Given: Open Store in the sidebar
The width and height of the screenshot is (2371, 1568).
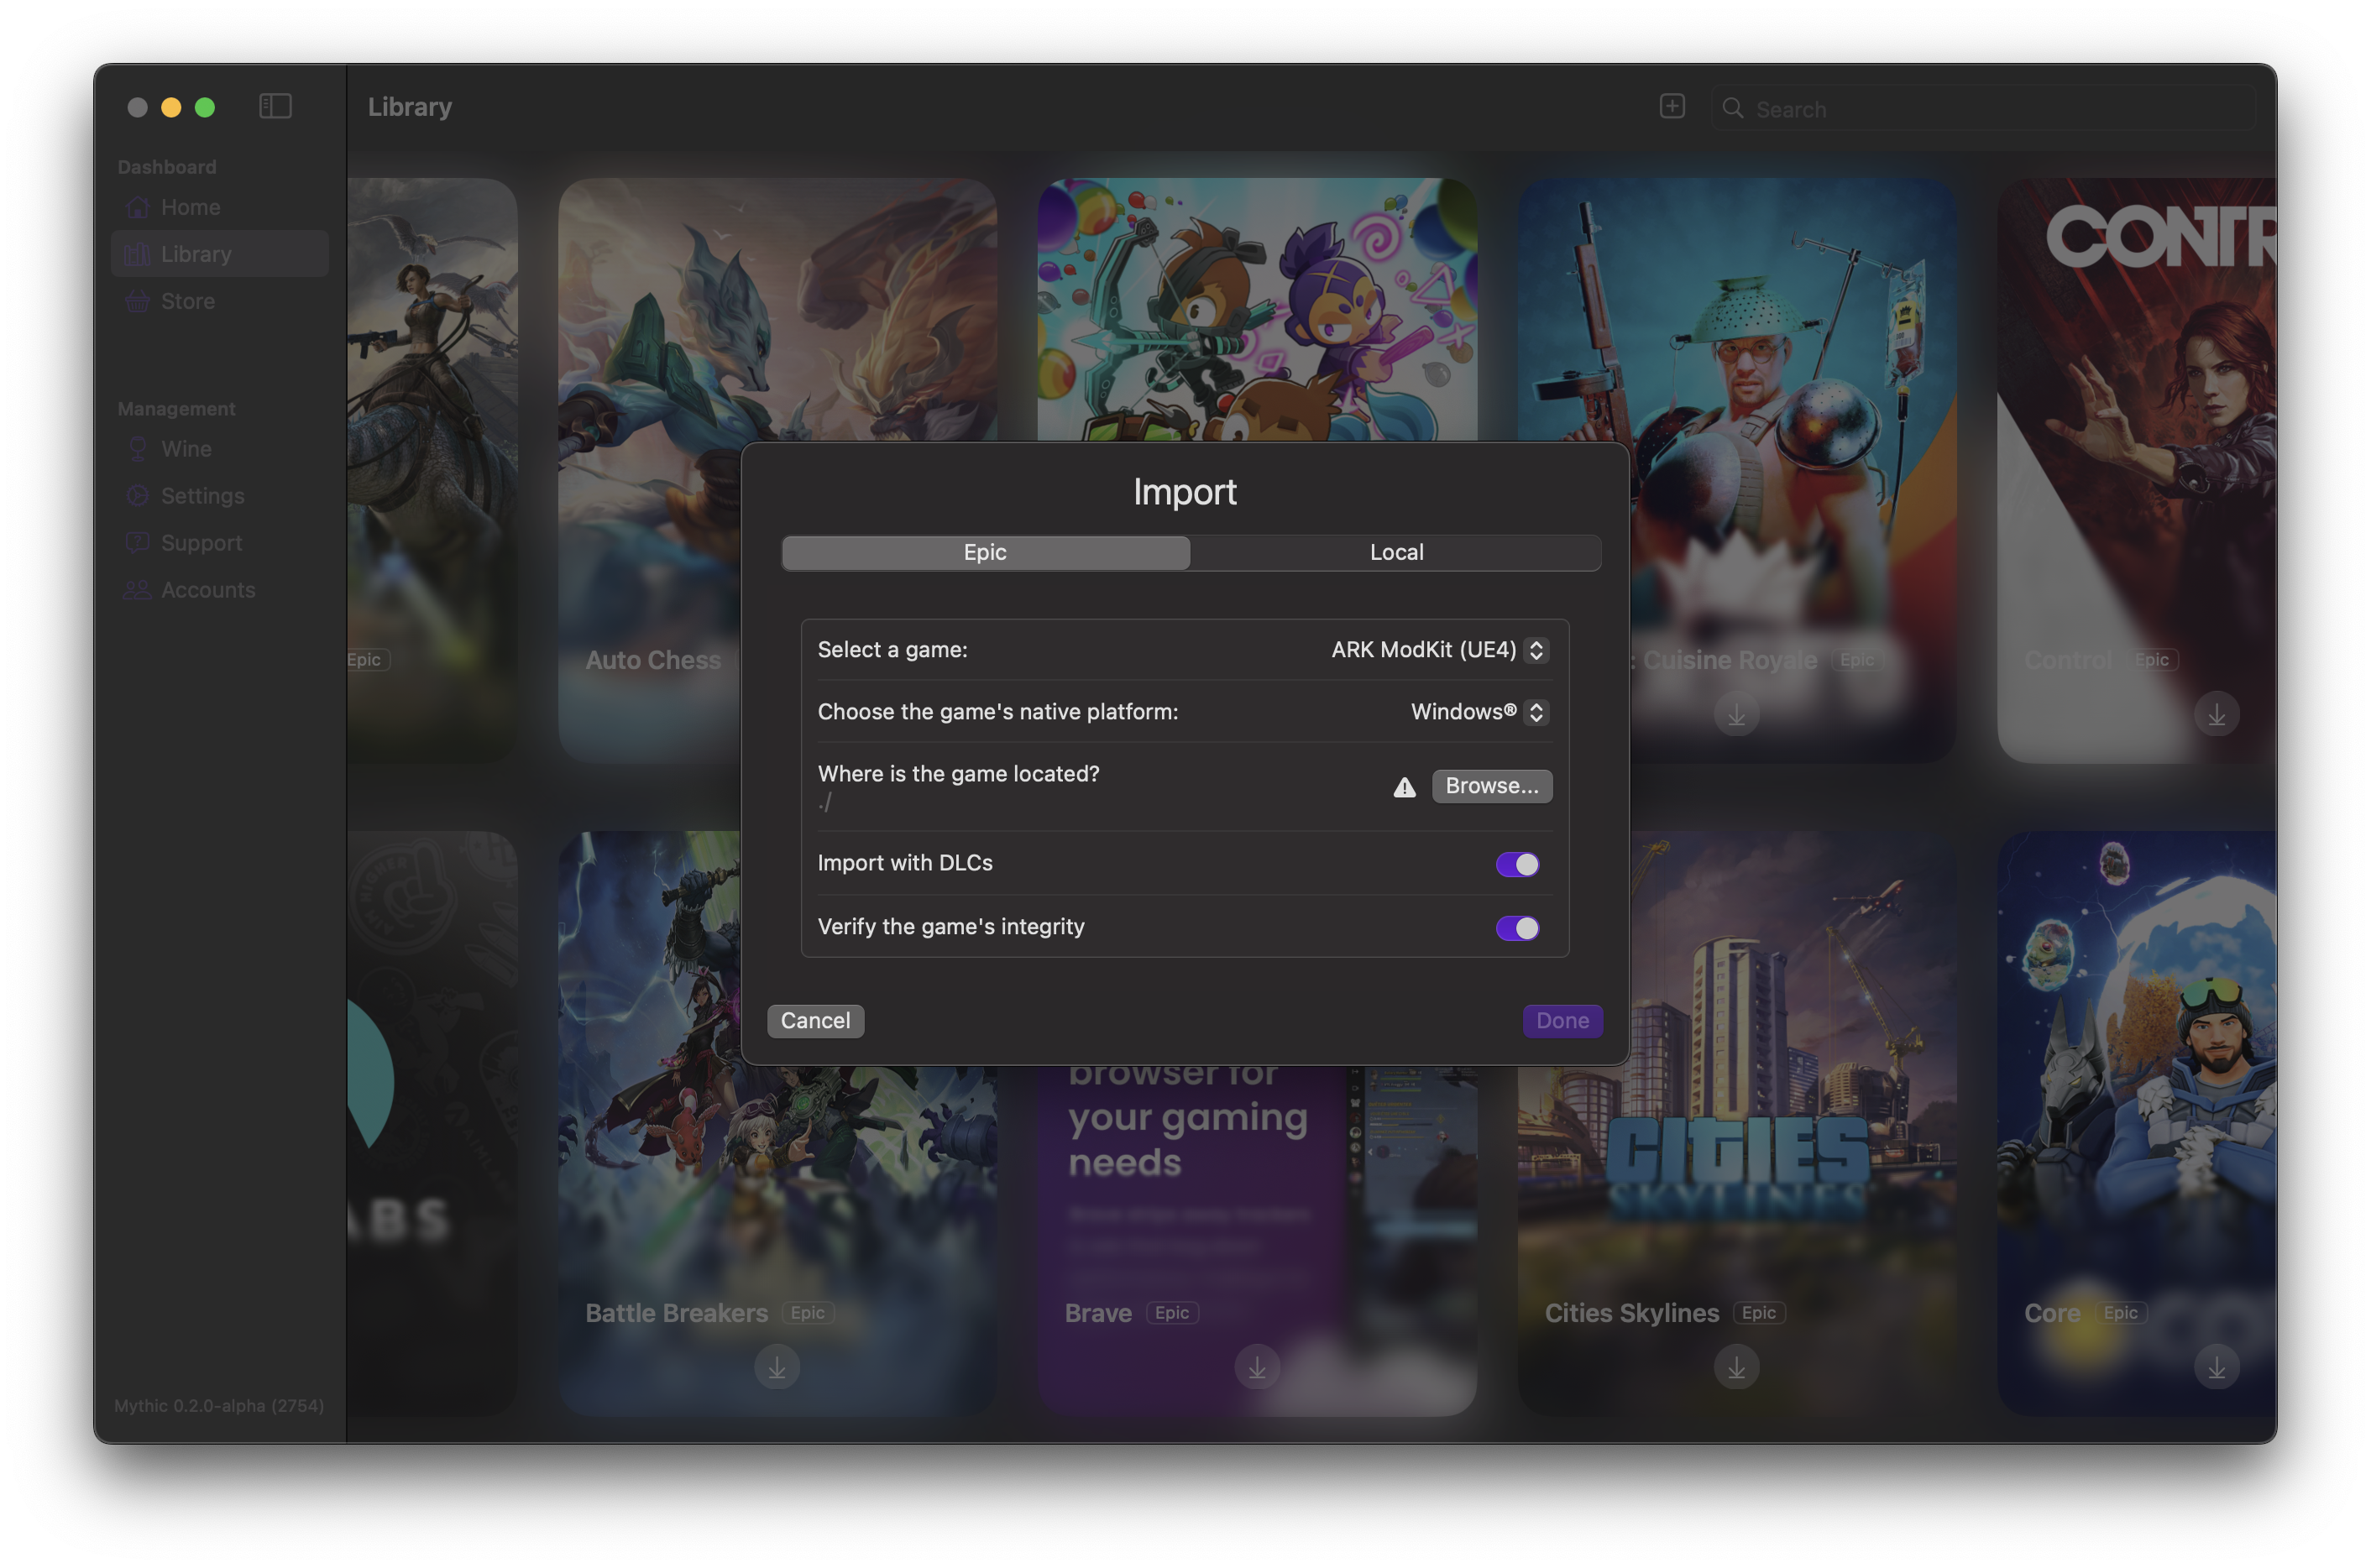Looking at the screenshot, I should click(x=219, y=301).
